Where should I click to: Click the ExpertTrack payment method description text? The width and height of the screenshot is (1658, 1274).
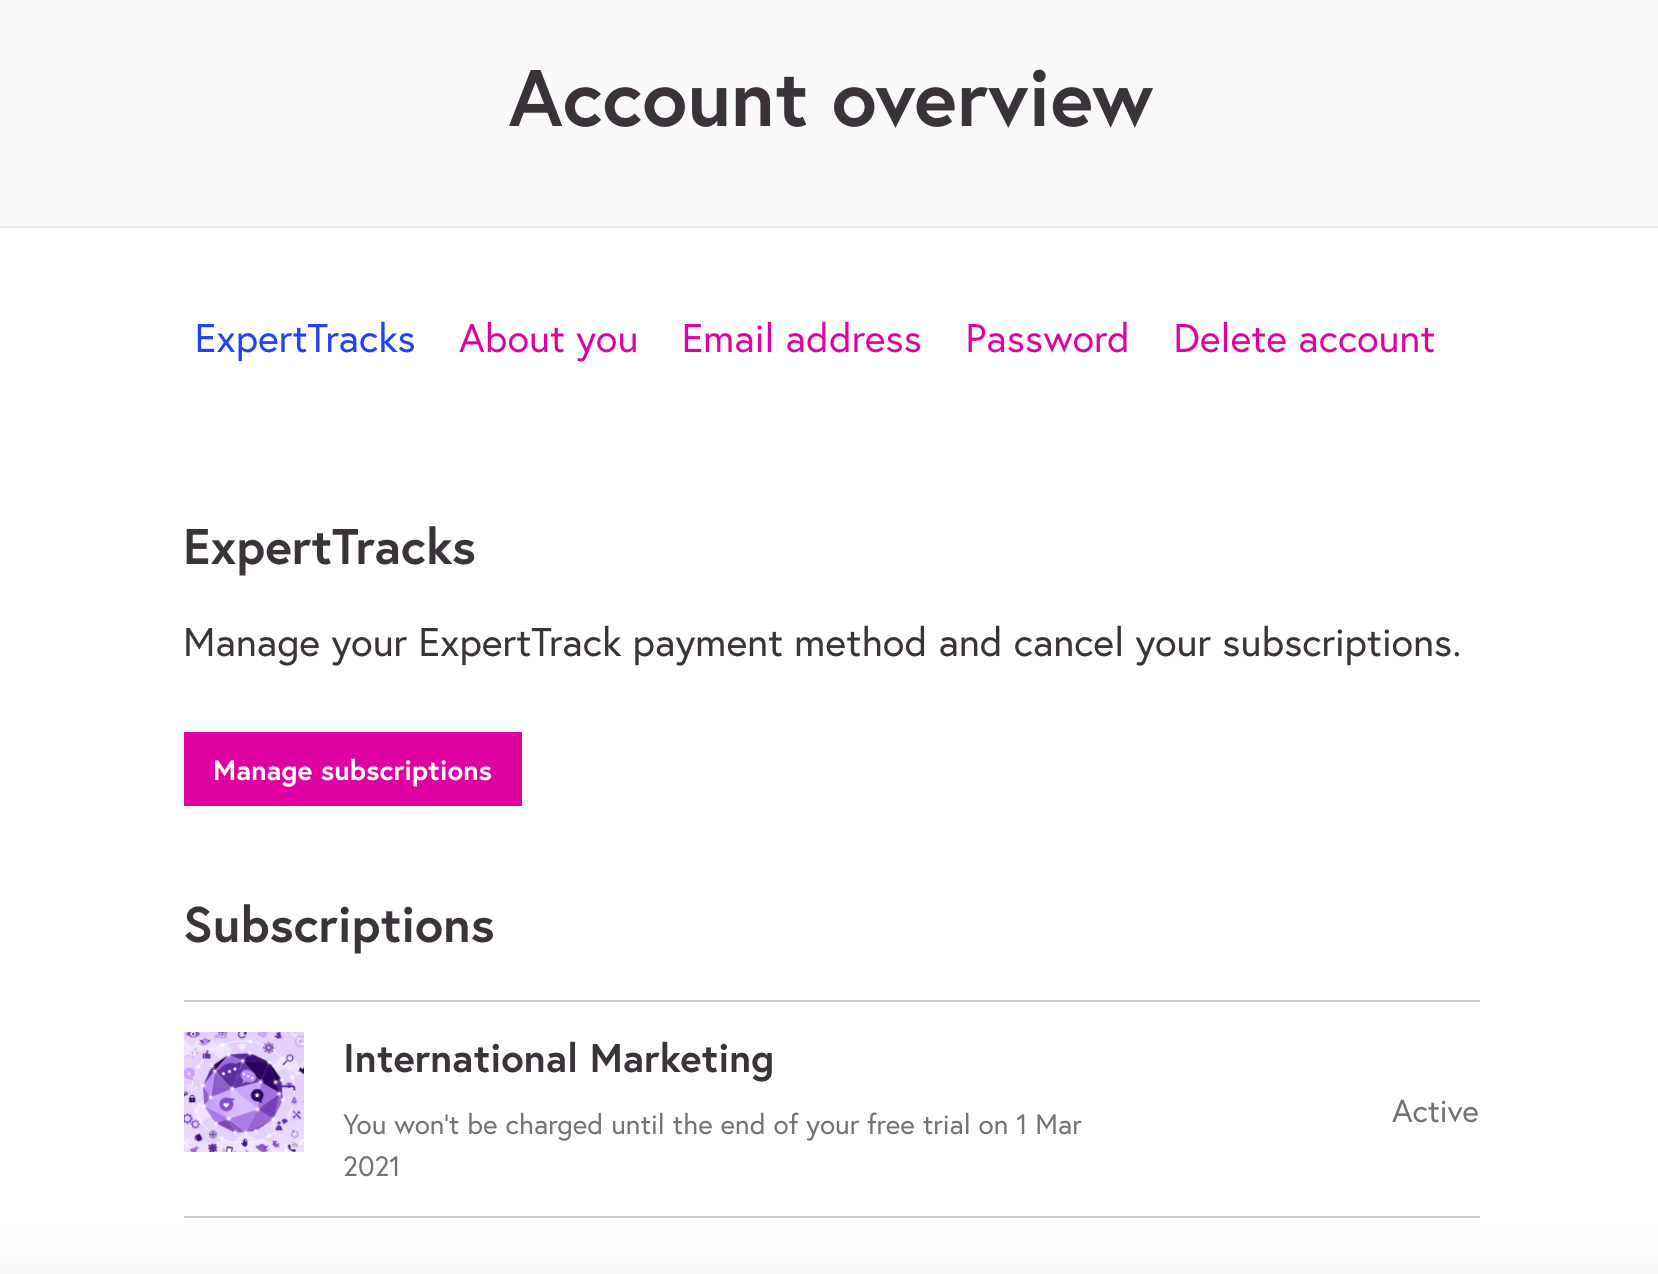tap(821, 643)
